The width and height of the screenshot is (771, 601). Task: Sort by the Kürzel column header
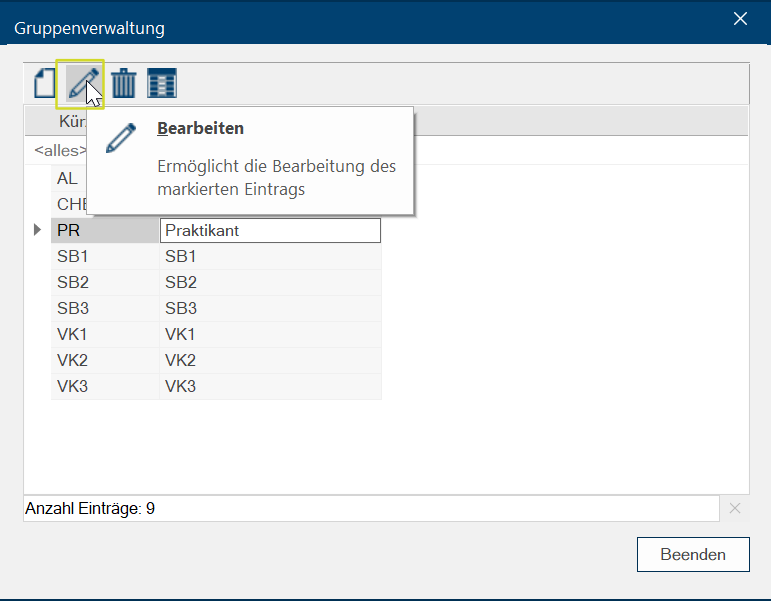tap(70, 121)
